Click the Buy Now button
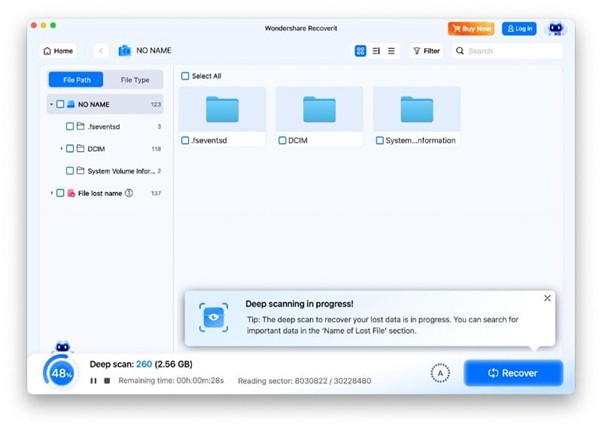The width and height of the screenshot is (602, 430). pyautogui.click(x=470, y=29)
